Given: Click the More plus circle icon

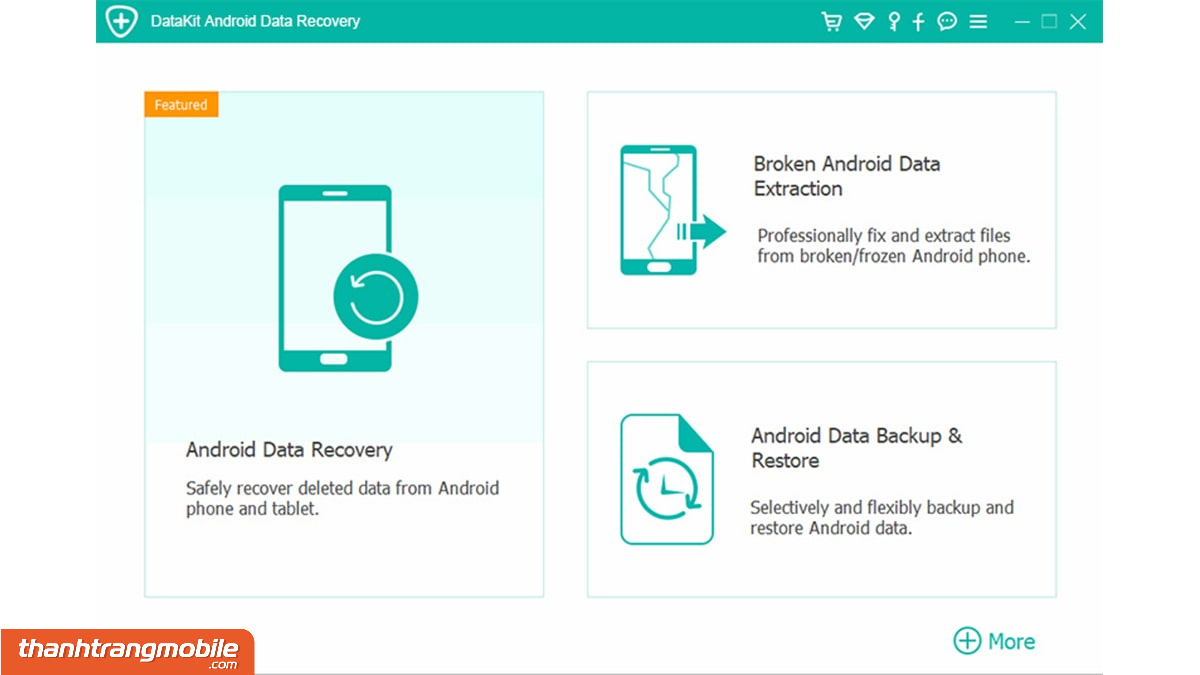Looking at the screenshot, I should (x=967, y=641).
